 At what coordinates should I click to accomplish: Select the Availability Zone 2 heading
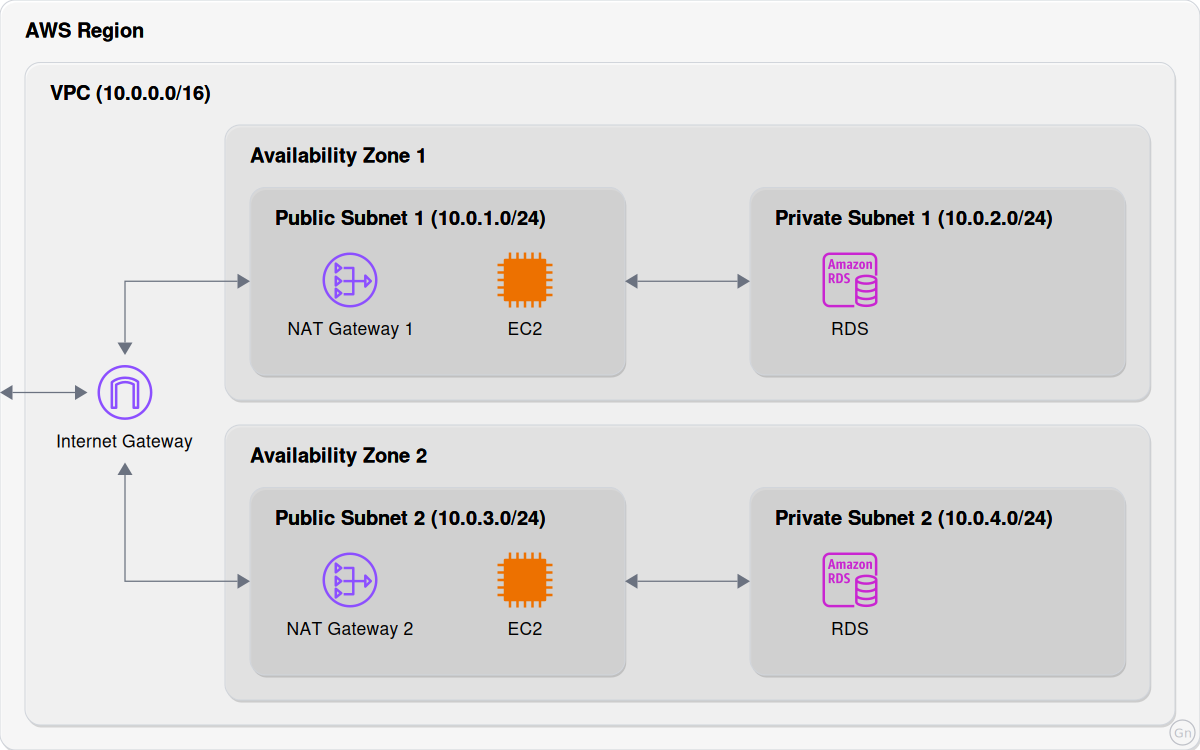[338, 456]
